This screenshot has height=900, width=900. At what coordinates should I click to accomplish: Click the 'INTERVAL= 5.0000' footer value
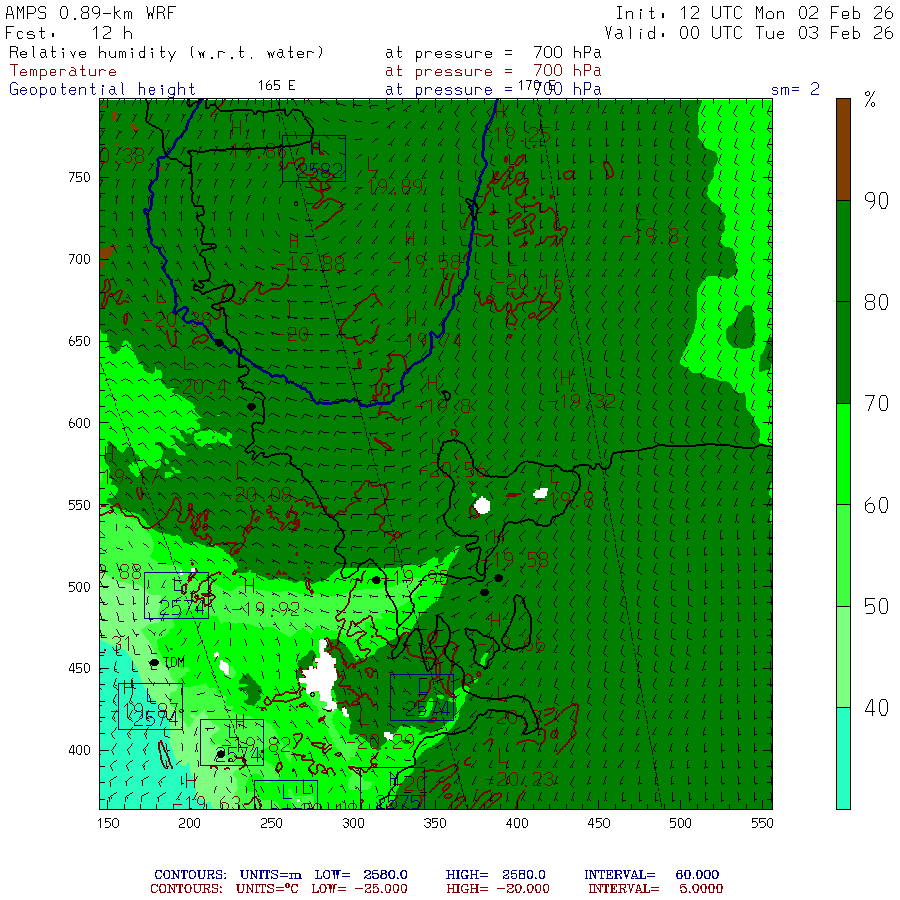(x=655, y=889)
